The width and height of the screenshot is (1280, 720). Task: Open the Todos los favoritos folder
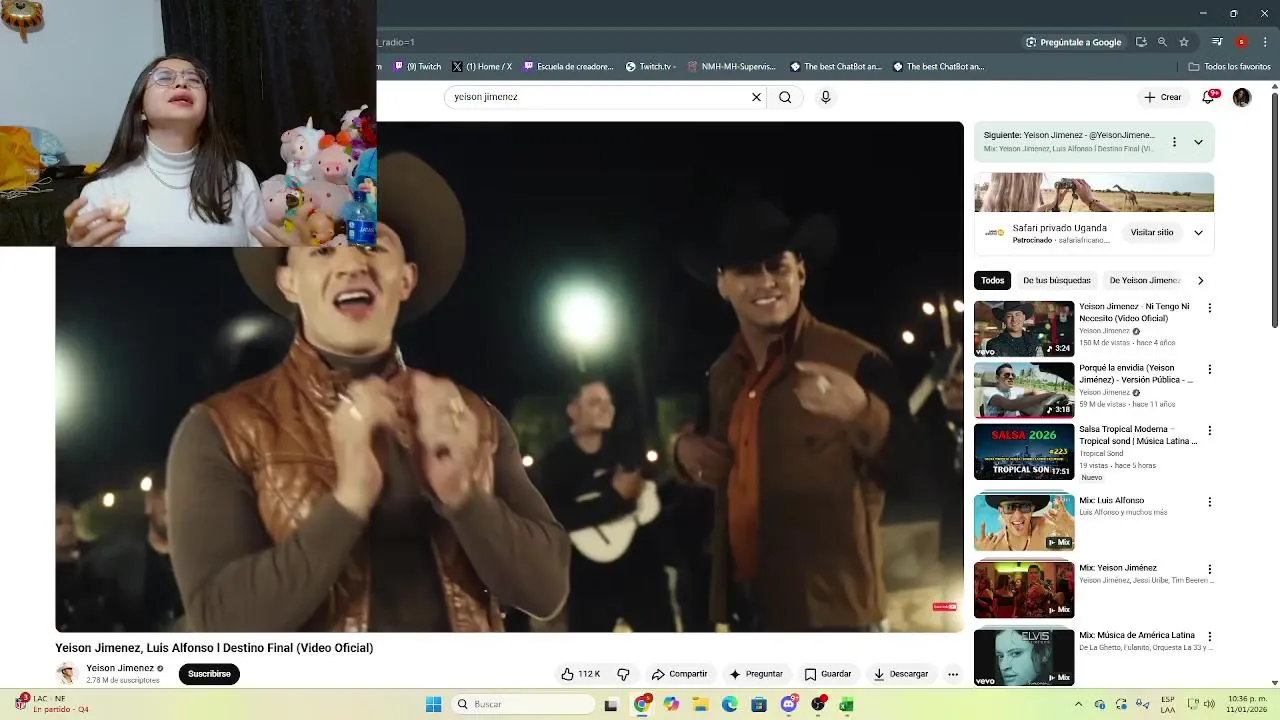(1229, 67)
